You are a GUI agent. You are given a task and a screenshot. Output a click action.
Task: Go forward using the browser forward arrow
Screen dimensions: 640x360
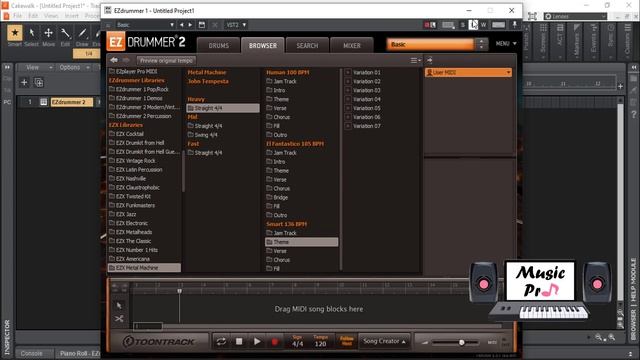[126, 60]
